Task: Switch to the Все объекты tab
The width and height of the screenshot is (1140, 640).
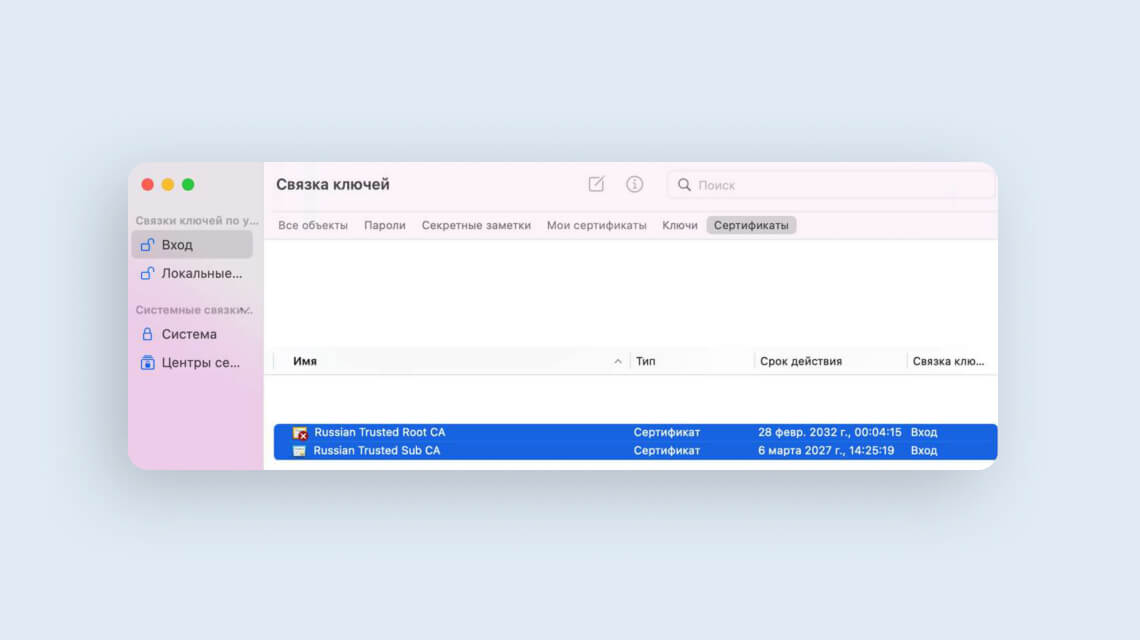Action: point(313,225)
